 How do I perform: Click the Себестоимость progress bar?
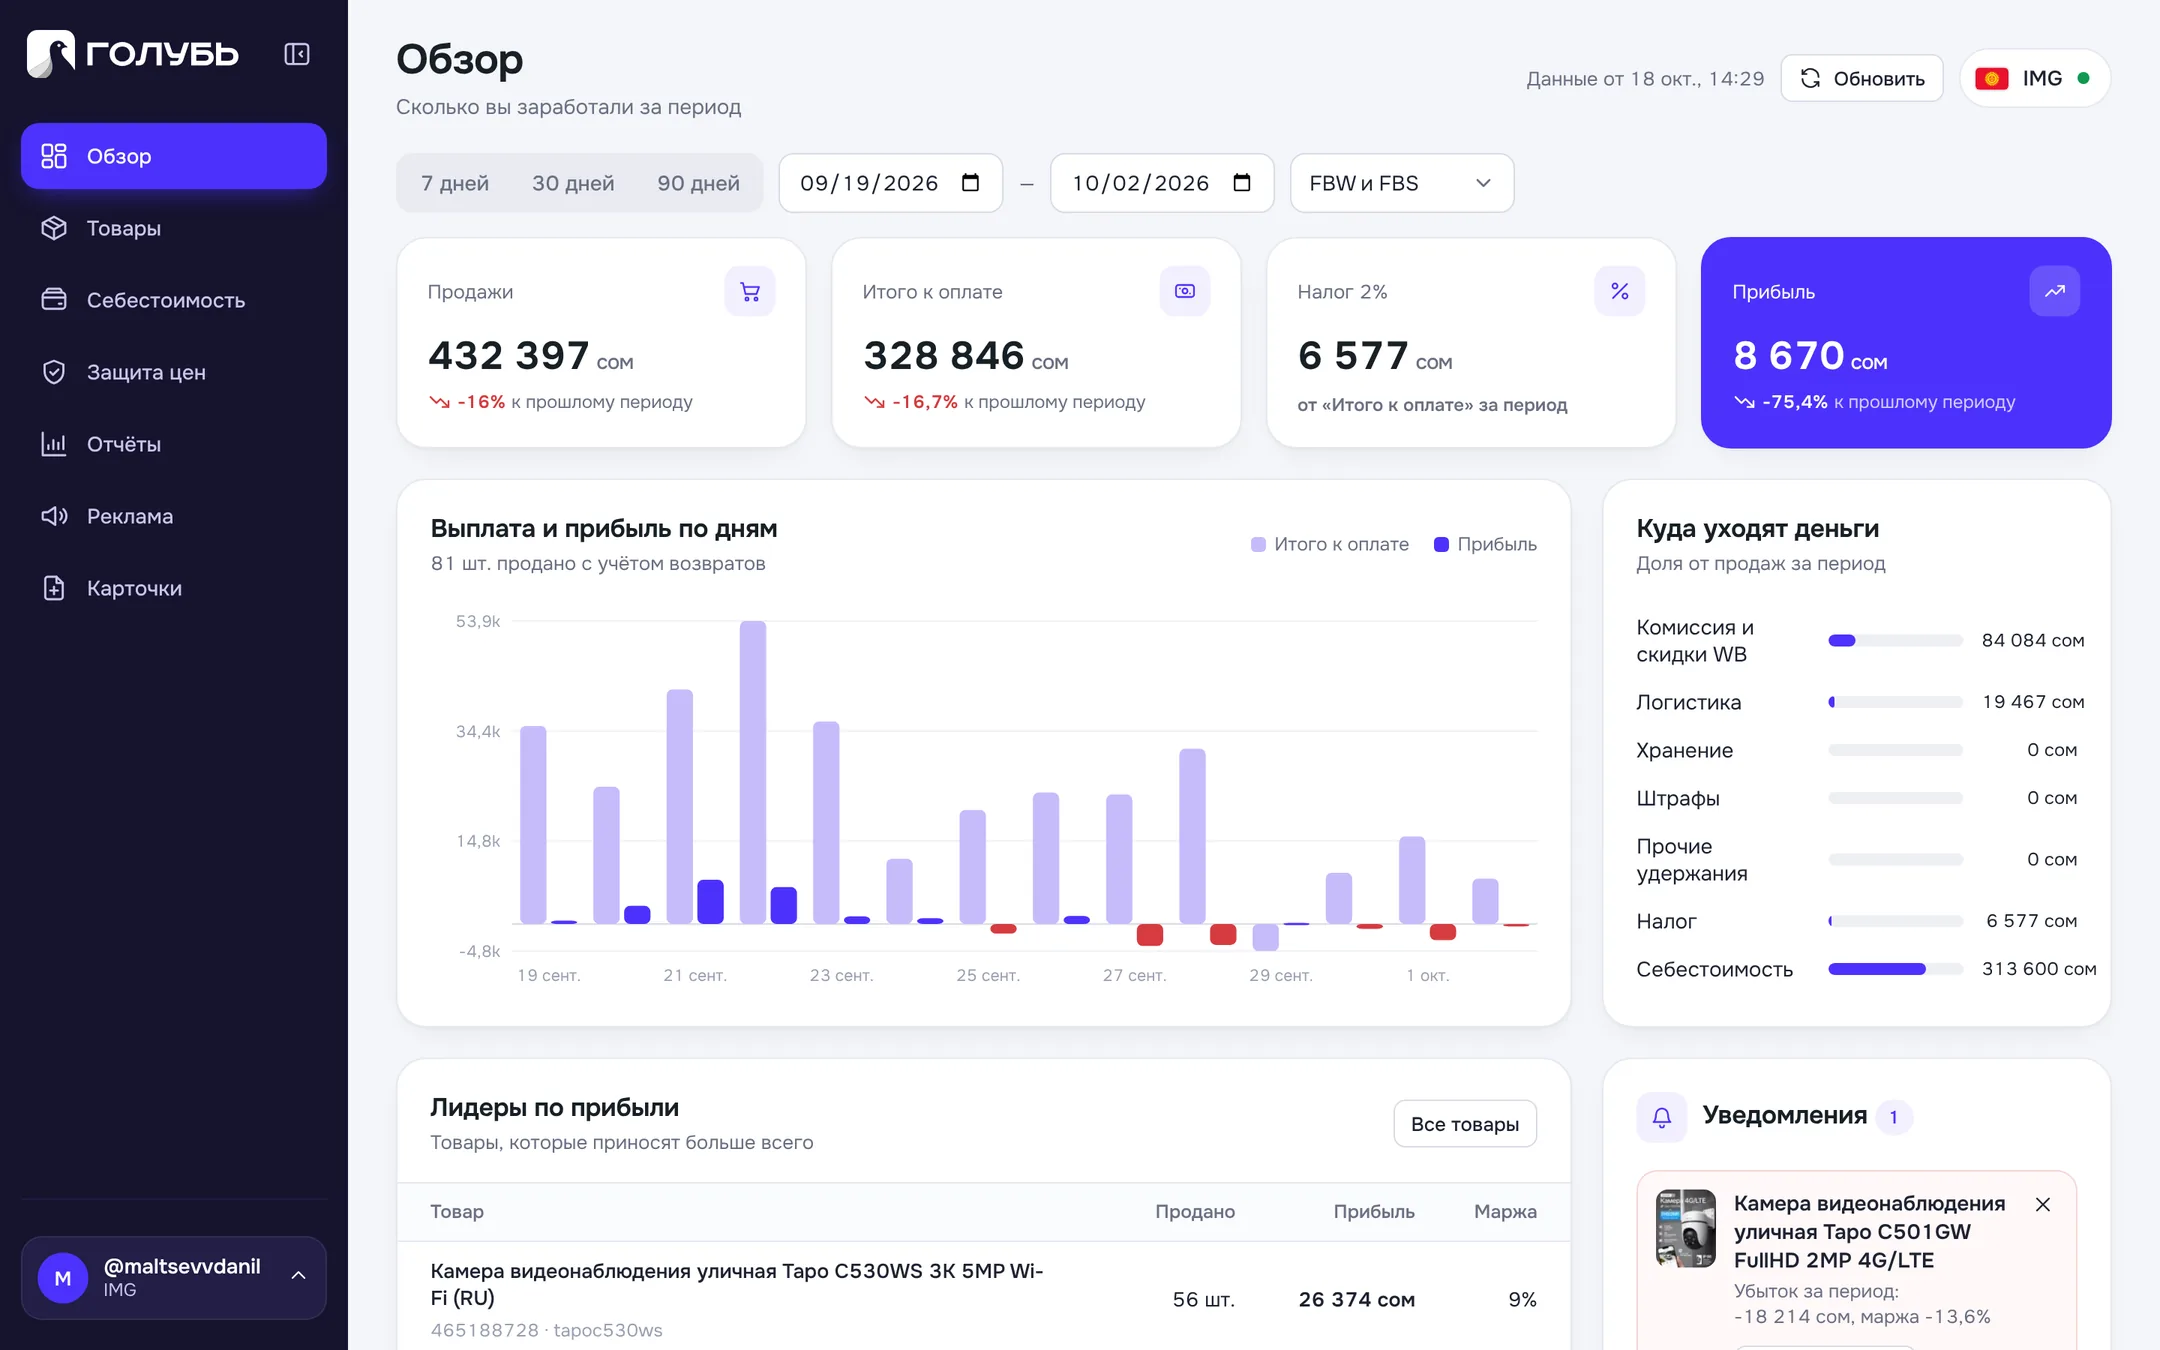[x=1895, y=969]
